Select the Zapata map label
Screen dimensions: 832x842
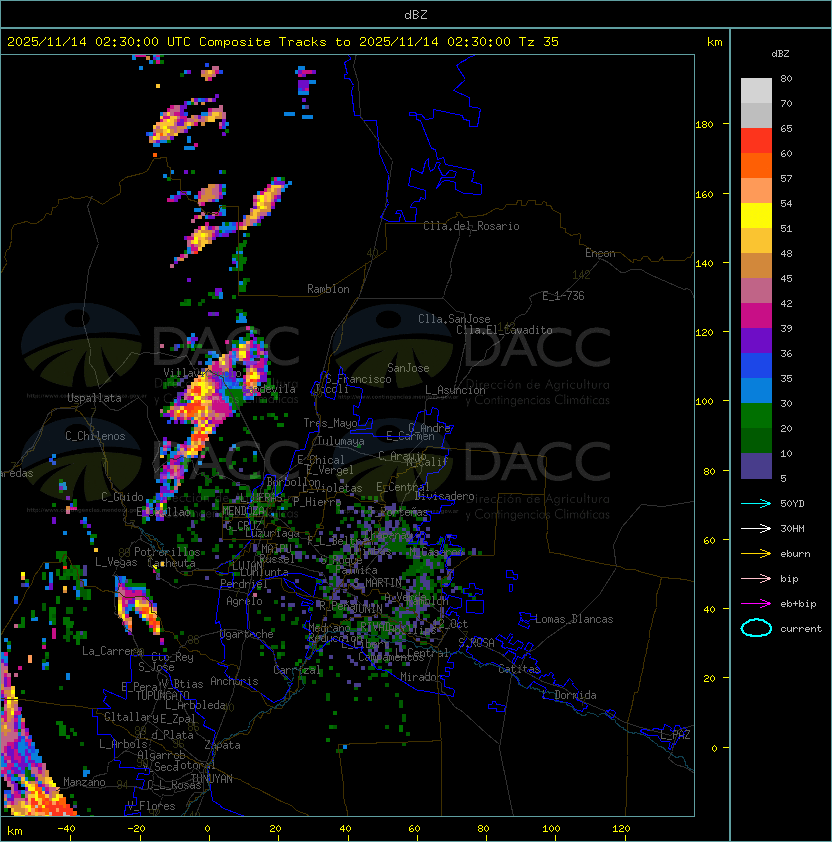(222, 745)
